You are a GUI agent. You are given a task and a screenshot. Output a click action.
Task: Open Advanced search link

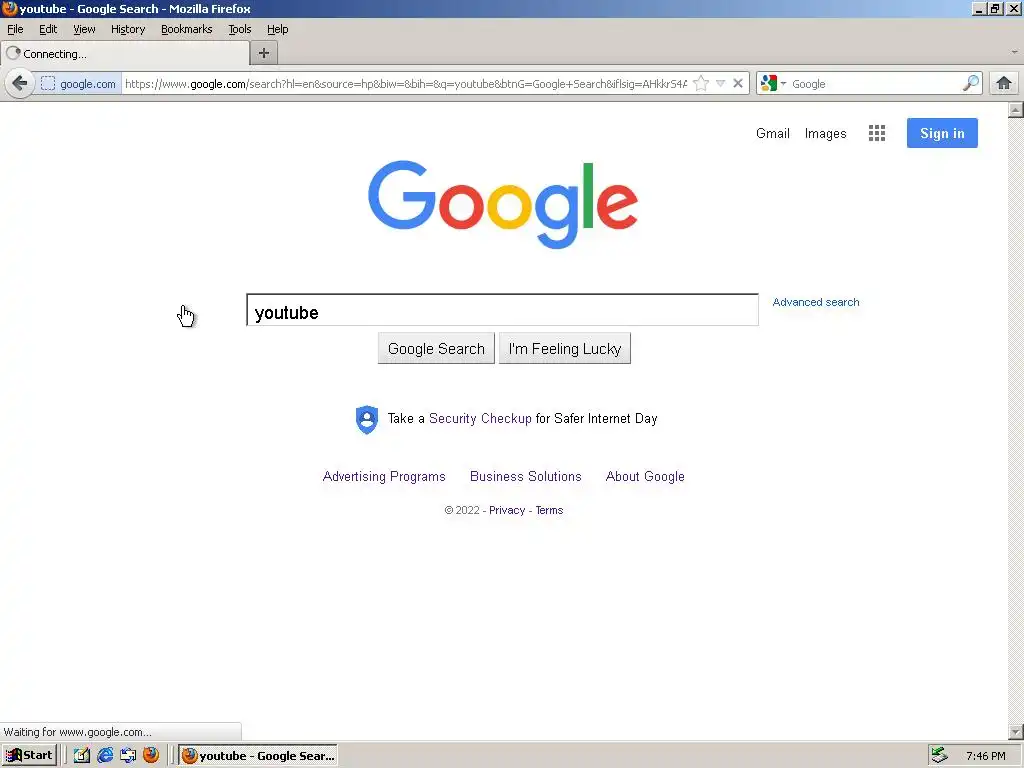point(816,302)
